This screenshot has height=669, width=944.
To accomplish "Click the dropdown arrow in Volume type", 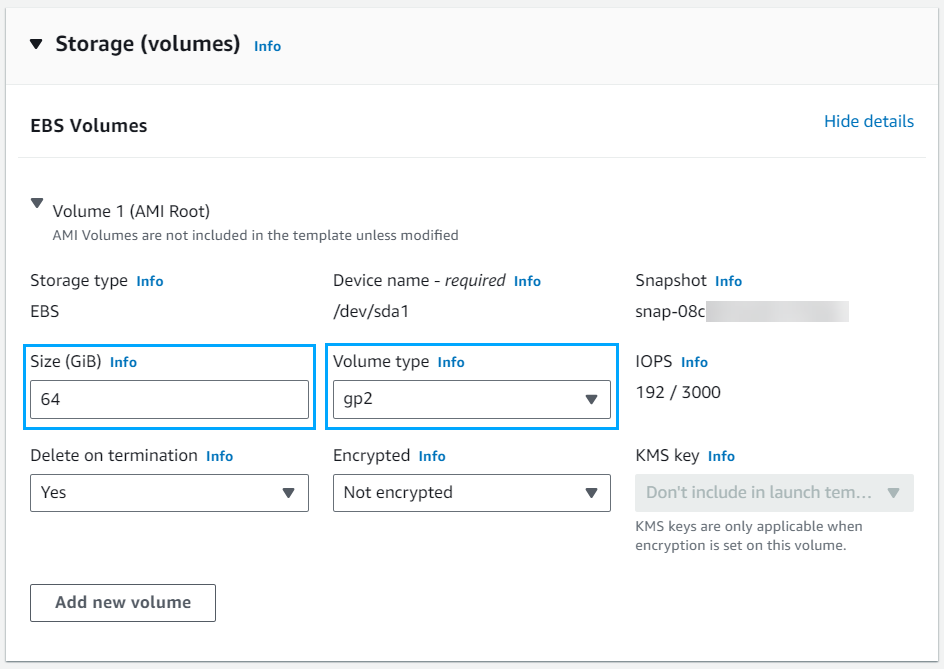I will click(x=591, y=399).
